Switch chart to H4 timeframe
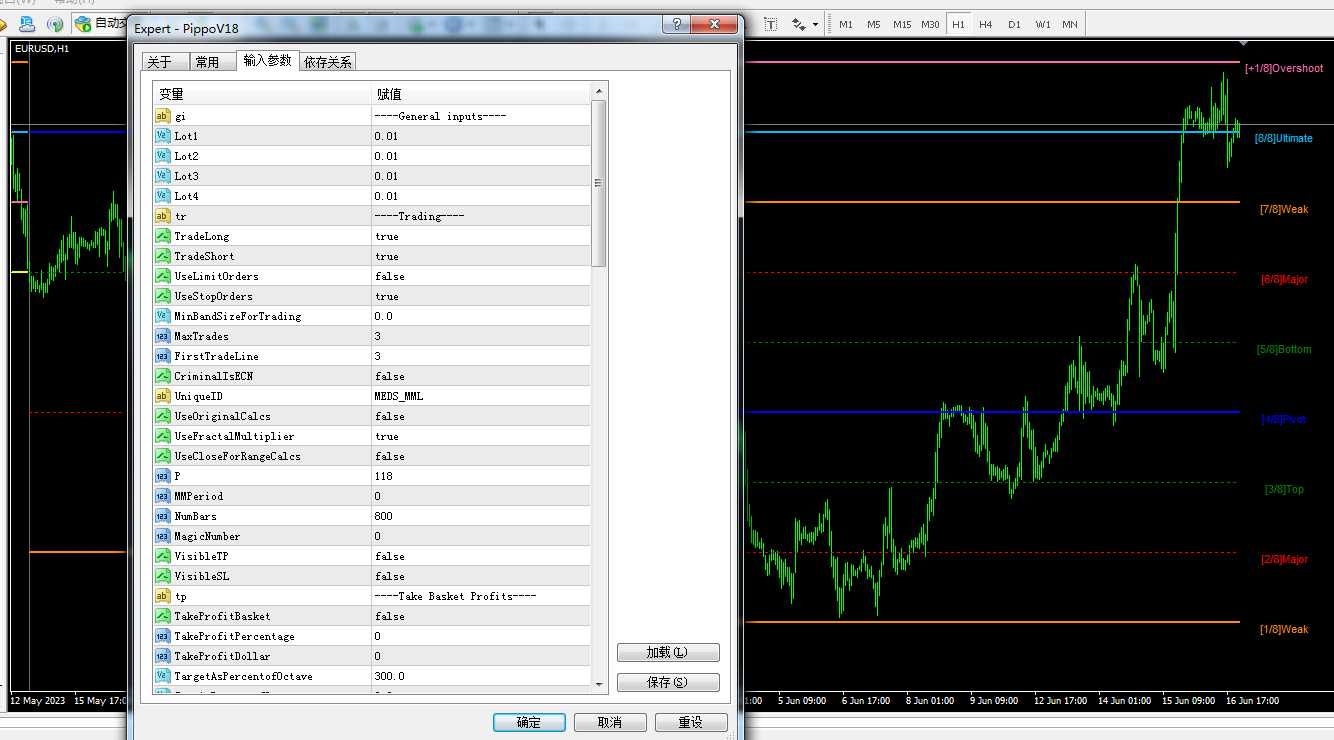 coord(986,24)
